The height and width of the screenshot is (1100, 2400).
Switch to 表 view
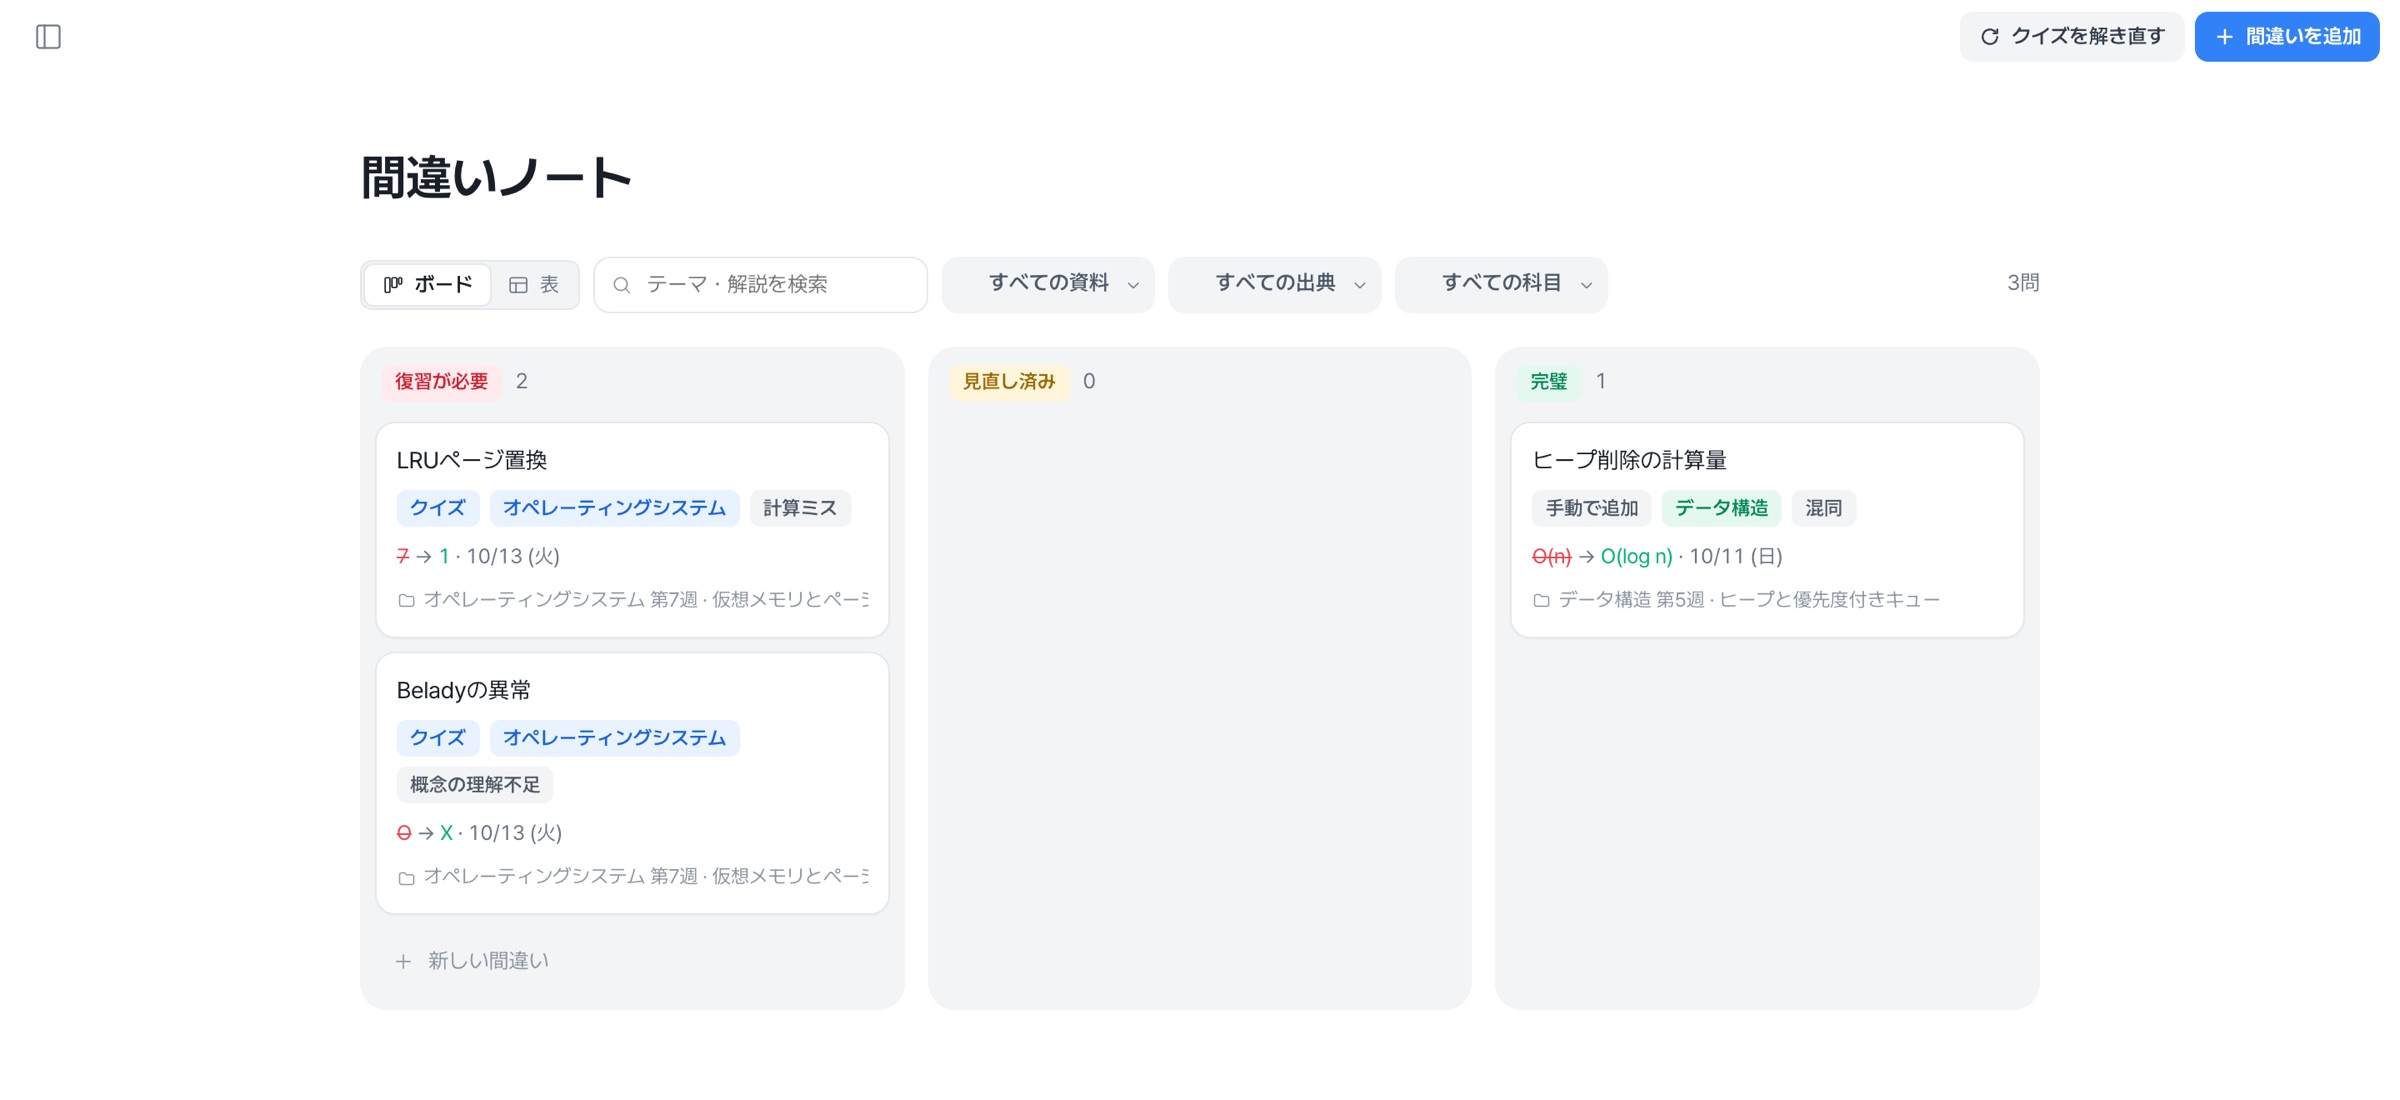[x=535, y=285]
